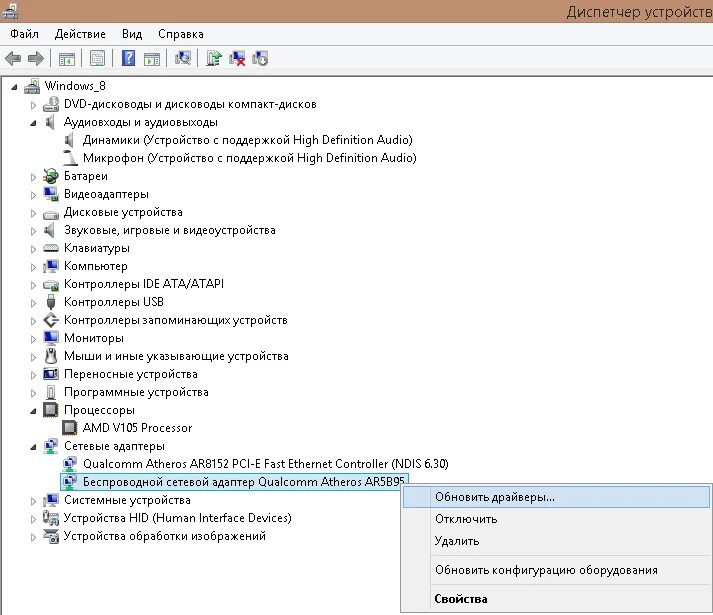Collapse the Windows_8 root node
This screenshot has height=615, width=713.
(15, 87)
